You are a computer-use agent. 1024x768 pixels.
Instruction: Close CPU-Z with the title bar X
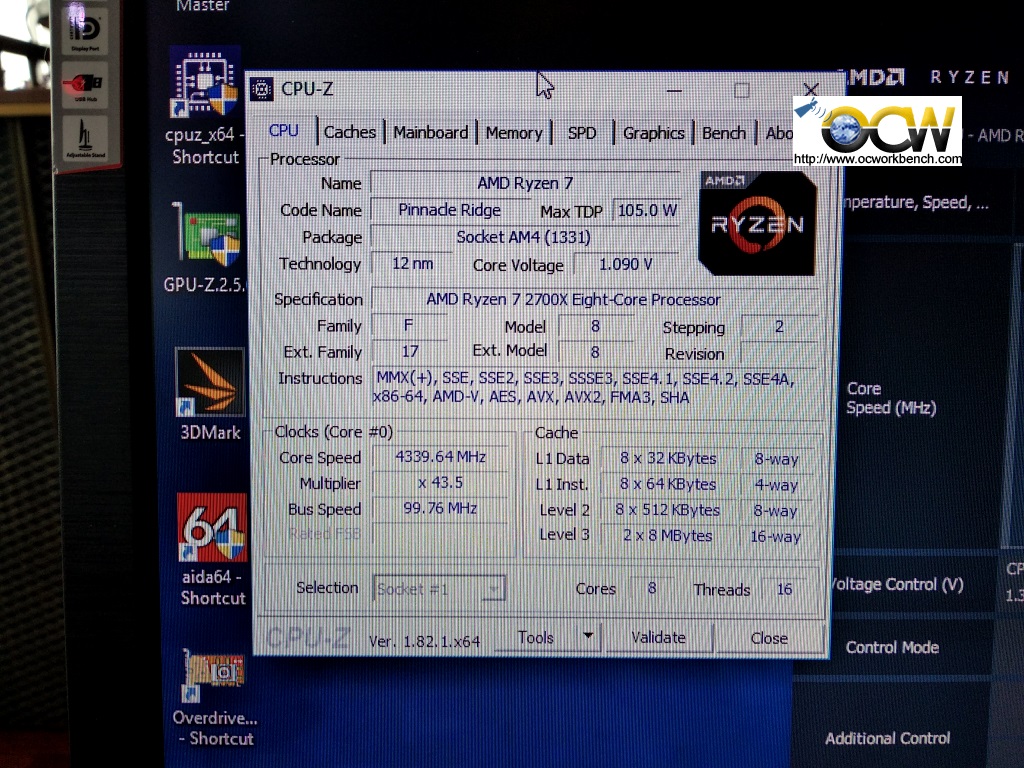click(810, 89)
